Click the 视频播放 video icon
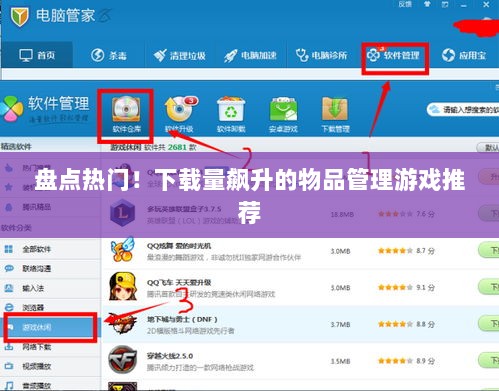The height and width of the screenshot is (391, 499). tap(9, 366)
